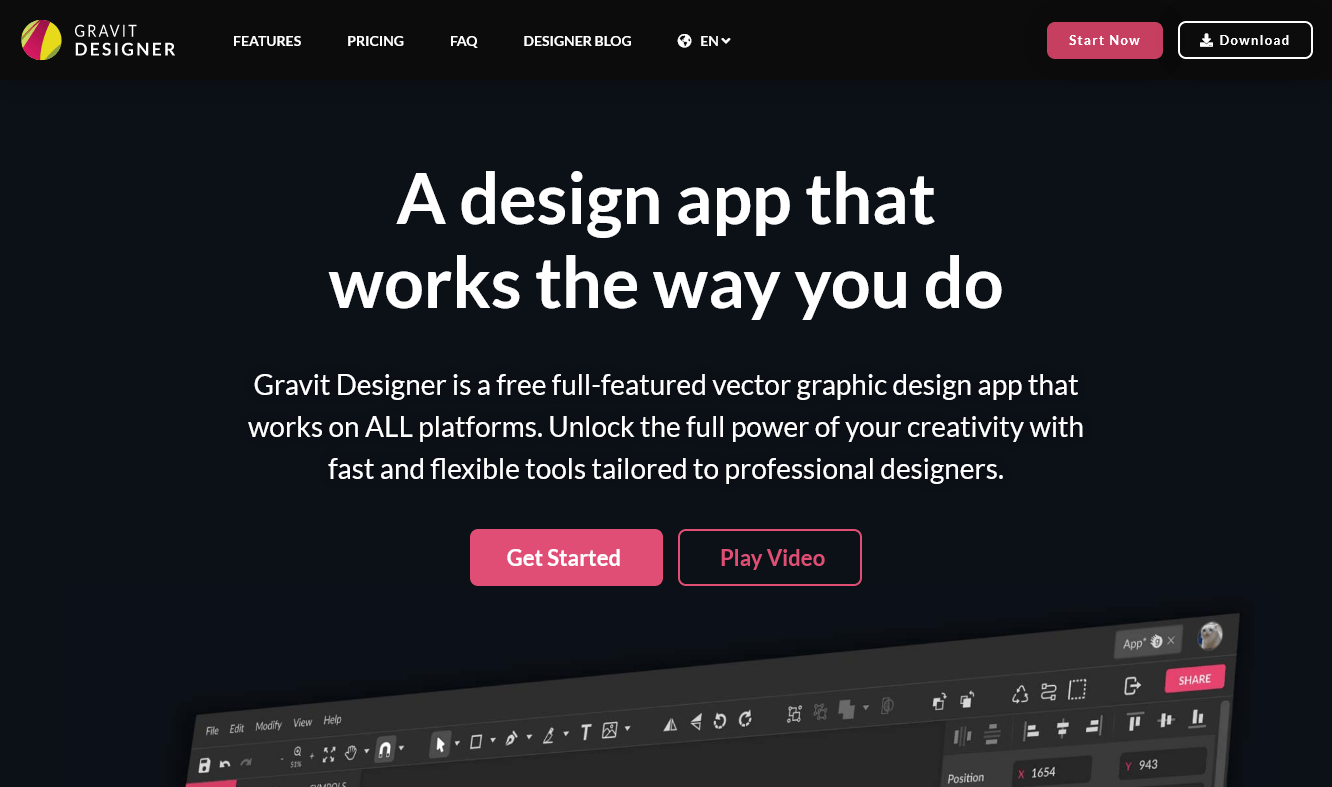Open the EN language dropdown
1332x787 pixels.
tap(704, 41)
